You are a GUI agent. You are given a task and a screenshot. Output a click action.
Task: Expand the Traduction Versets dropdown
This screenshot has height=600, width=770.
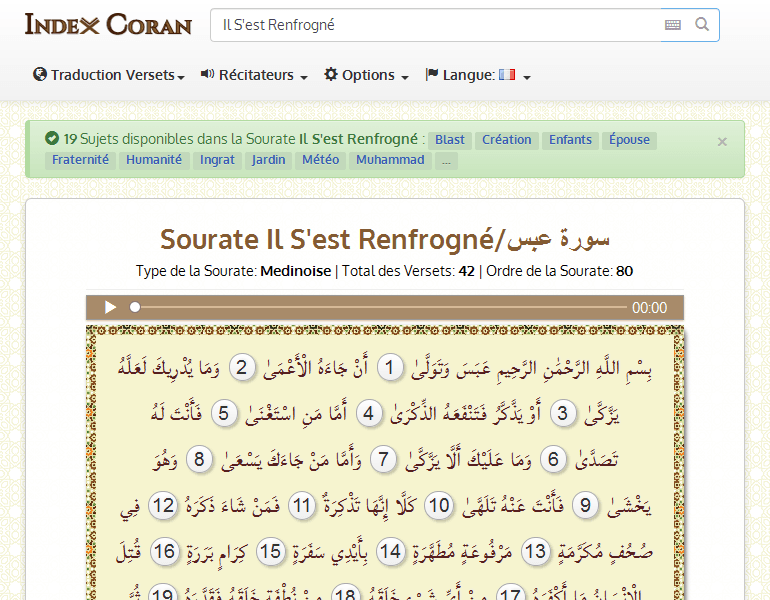109,75
